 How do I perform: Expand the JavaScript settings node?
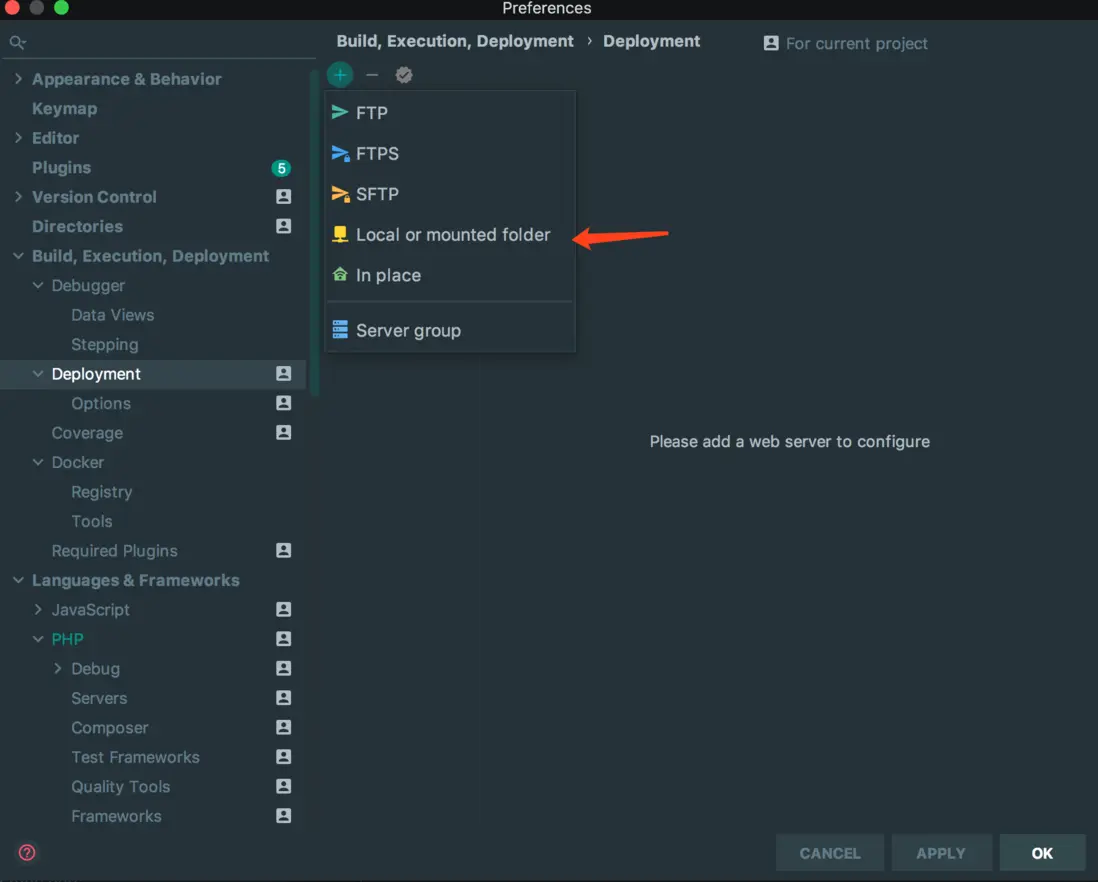pos(38,609)
